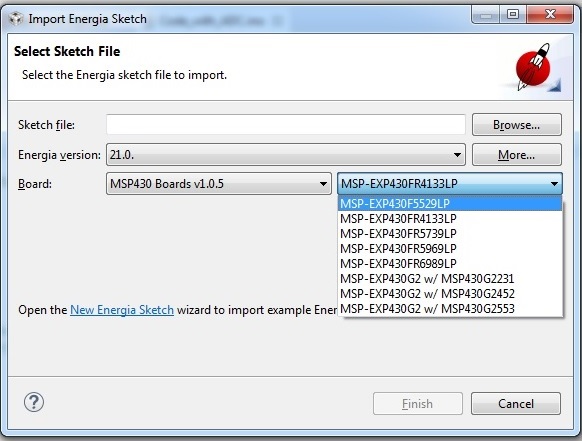The image size is (582, 441).
Task: Click inside the Sketch file input field
Action: [286, 125]
